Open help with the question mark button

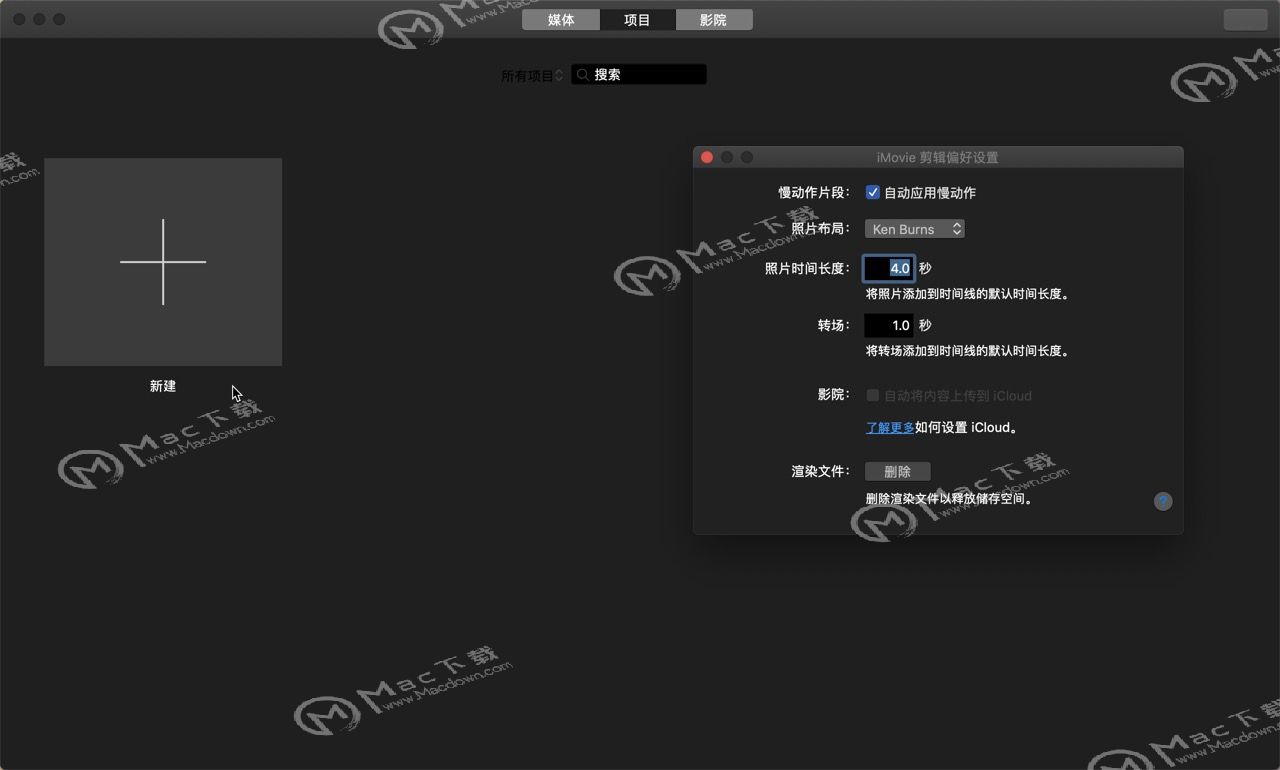(x=1163, y=501)
